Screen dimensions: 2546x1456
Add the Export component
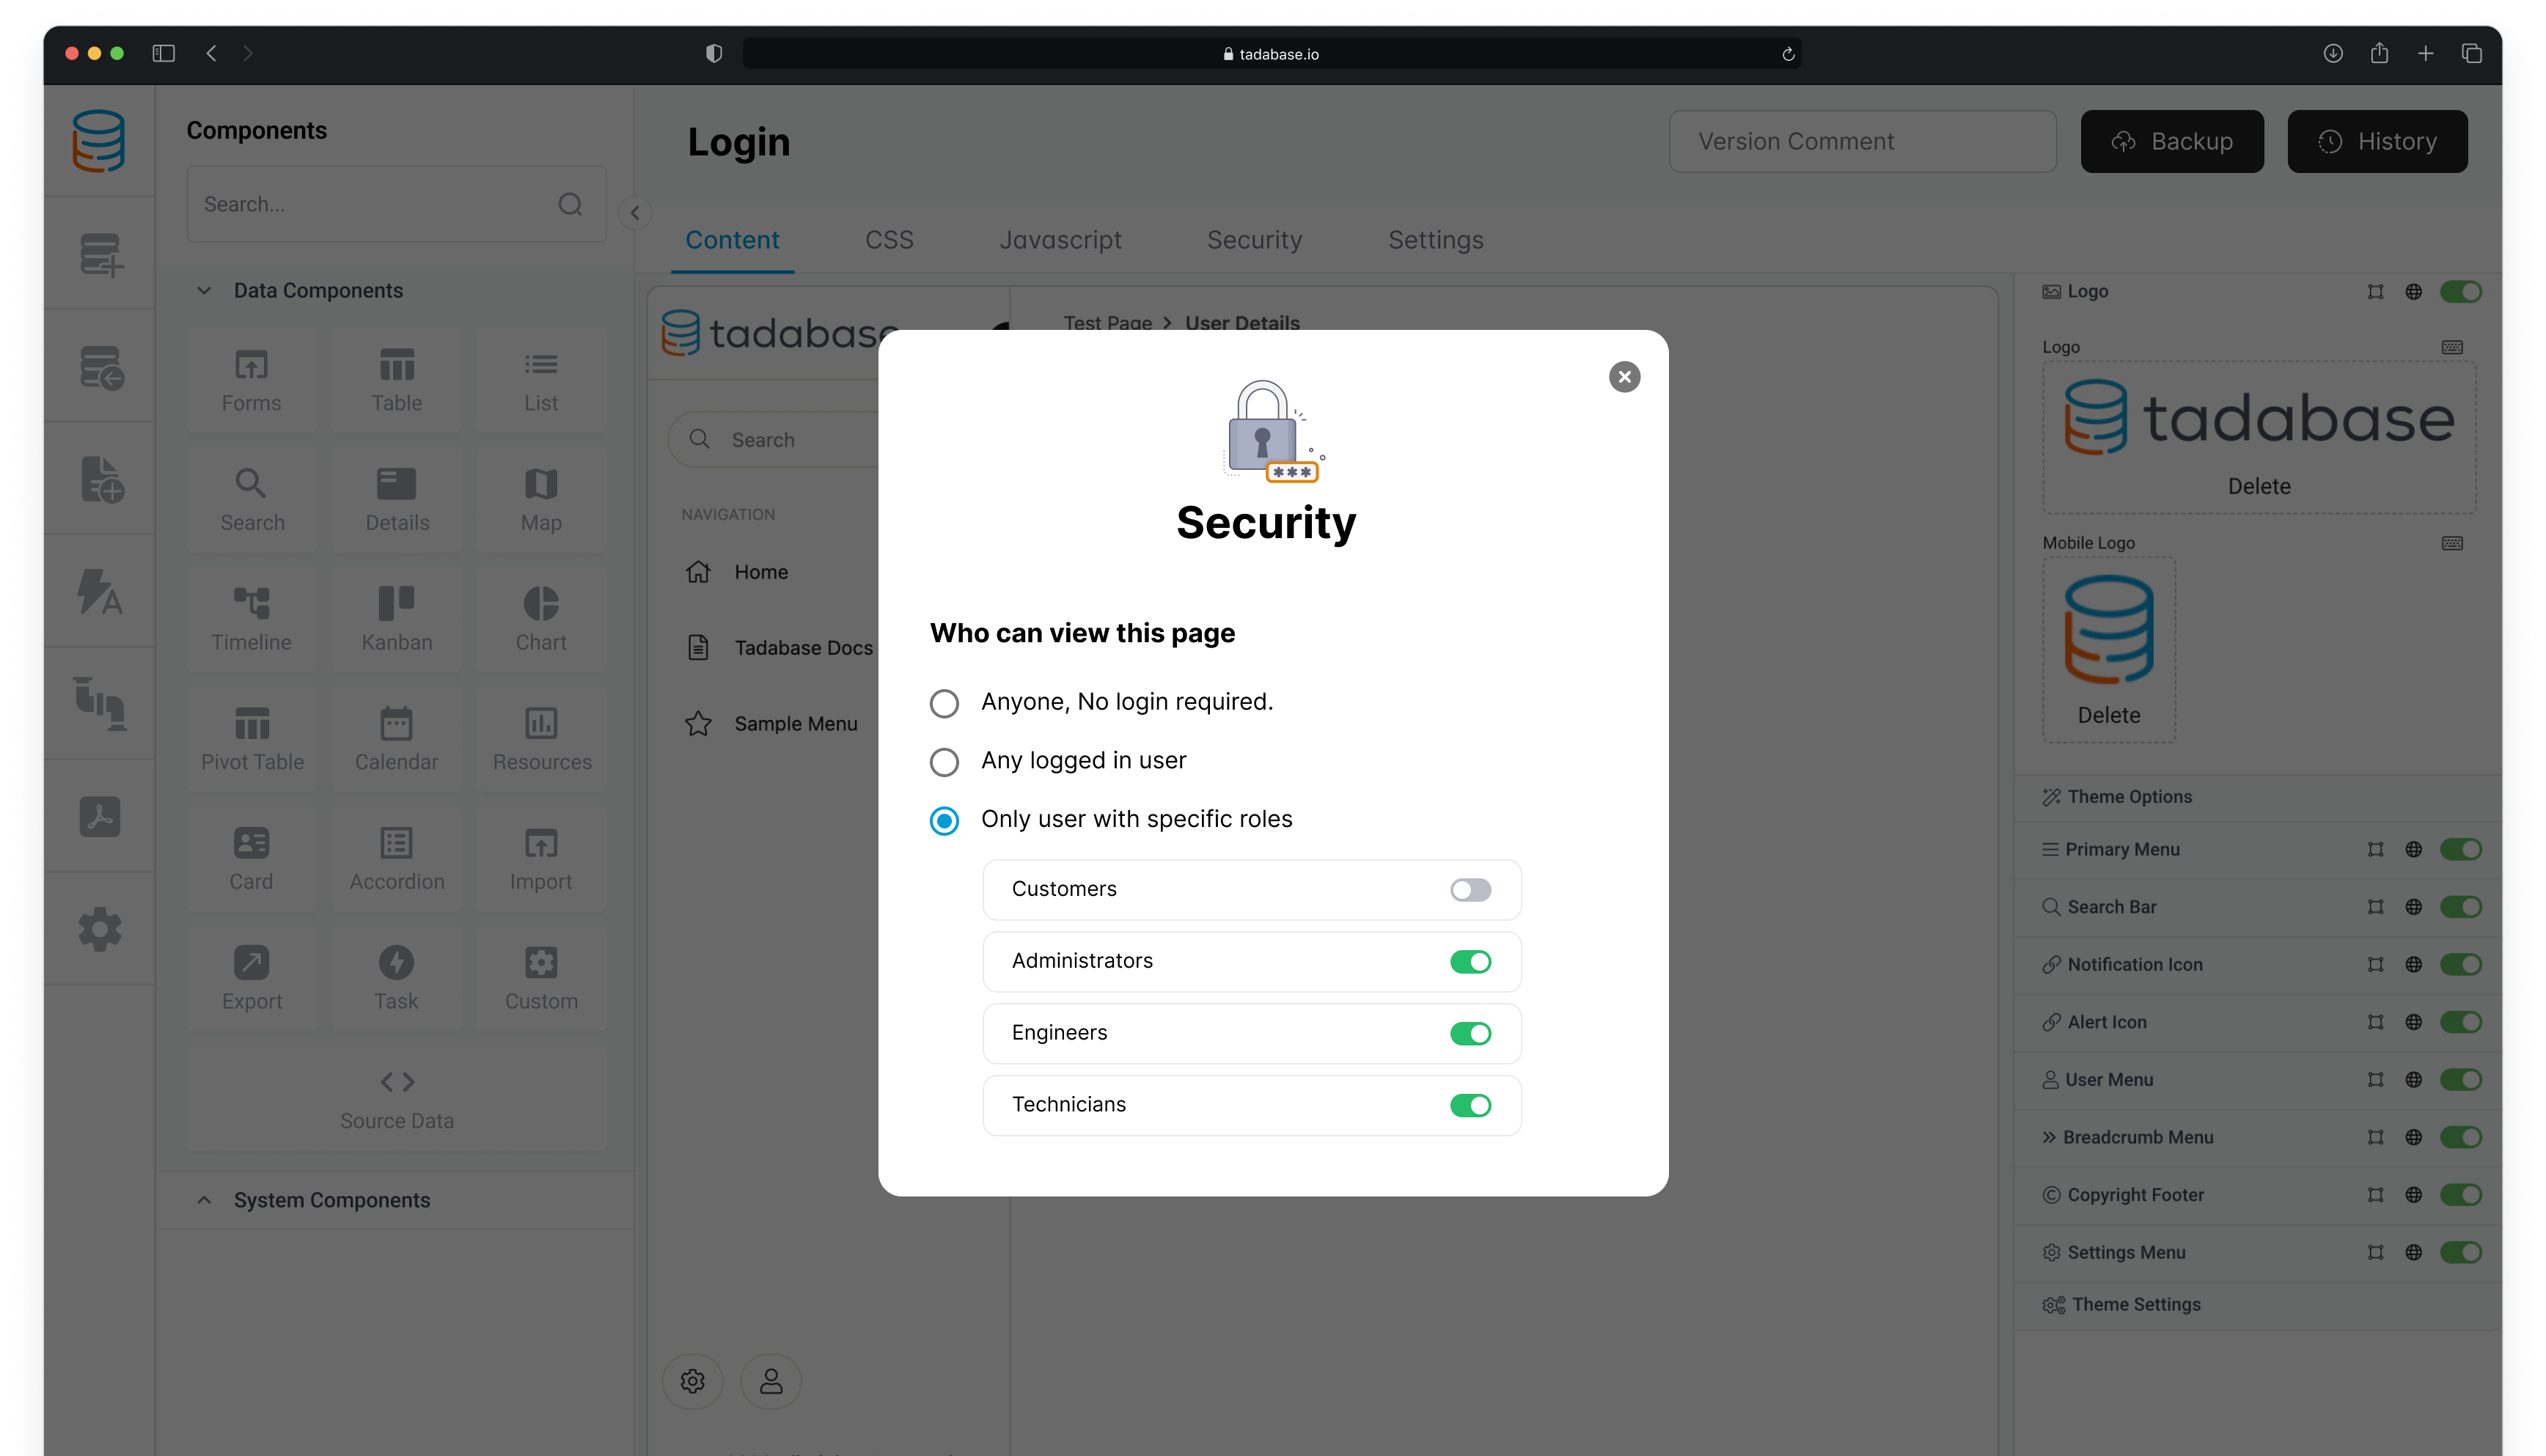[251, 979]
